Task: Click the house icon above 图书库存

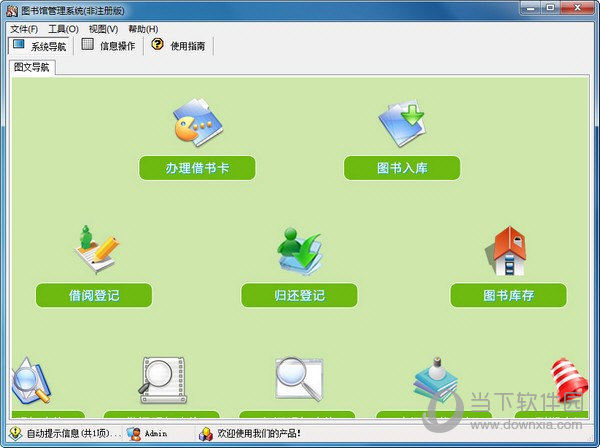Action: [x=506, y=250]
